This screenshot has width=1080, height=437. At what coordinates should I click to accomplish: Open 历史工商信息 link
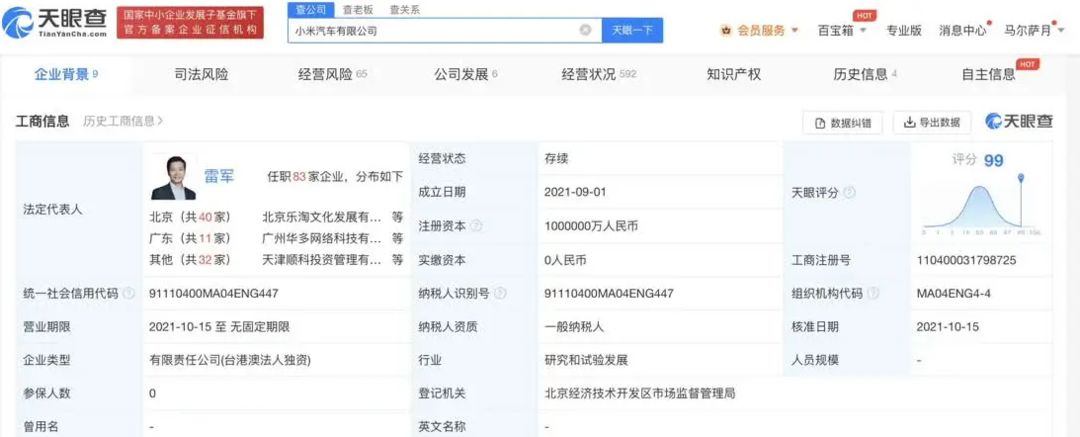coord(123,121)
